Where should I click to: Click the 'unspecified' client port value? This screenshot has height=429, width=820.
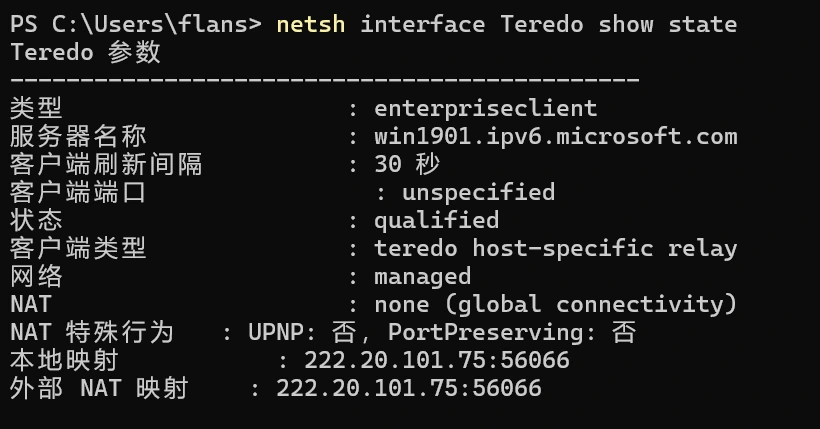coord(478,192)
